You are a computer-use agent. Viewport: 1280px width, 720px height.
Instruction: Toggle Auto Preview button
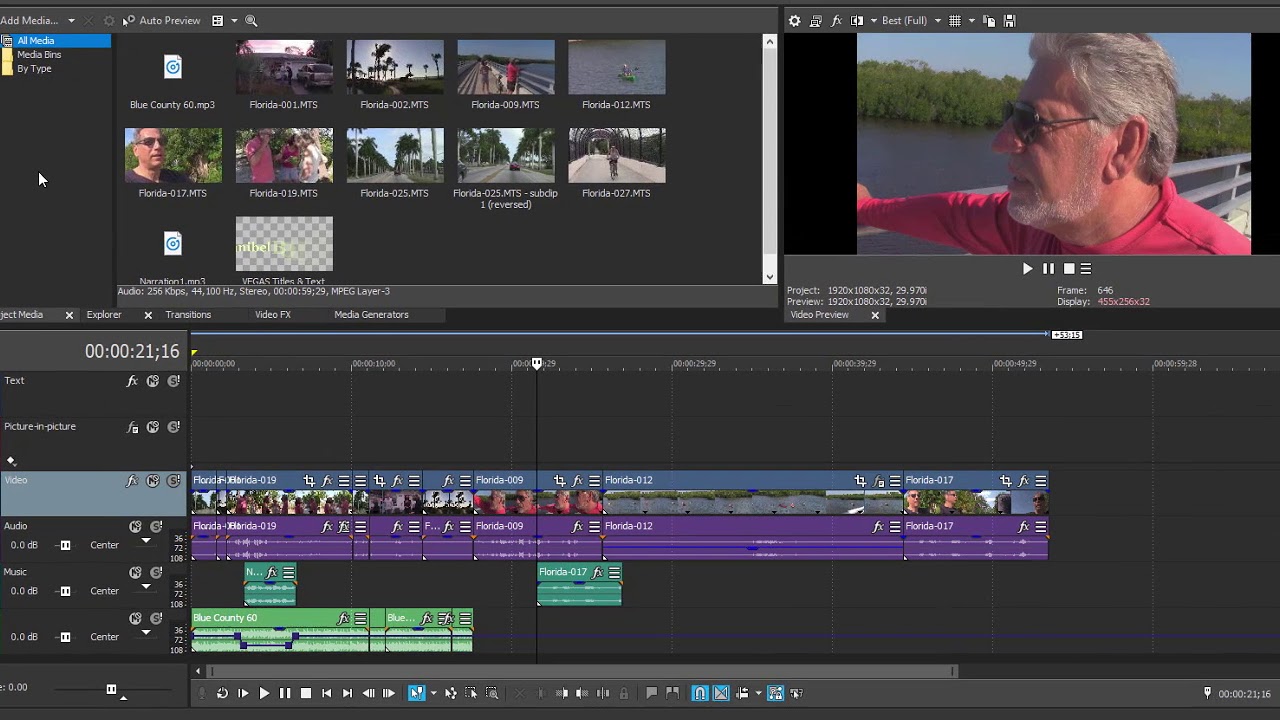[x=161, y=21]
